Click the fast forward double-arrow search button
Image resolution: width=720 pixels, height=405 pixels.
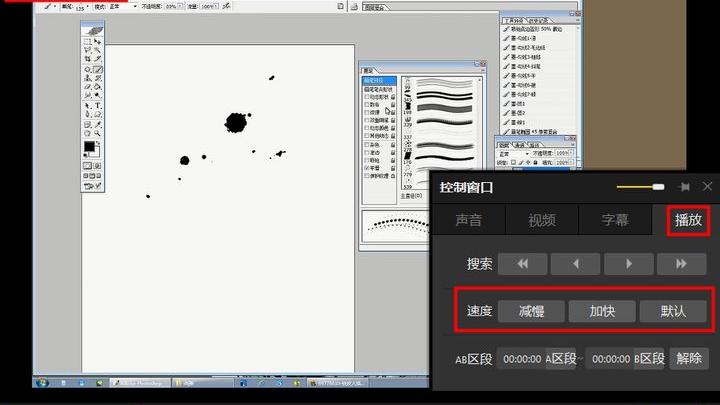coord(681,264)
